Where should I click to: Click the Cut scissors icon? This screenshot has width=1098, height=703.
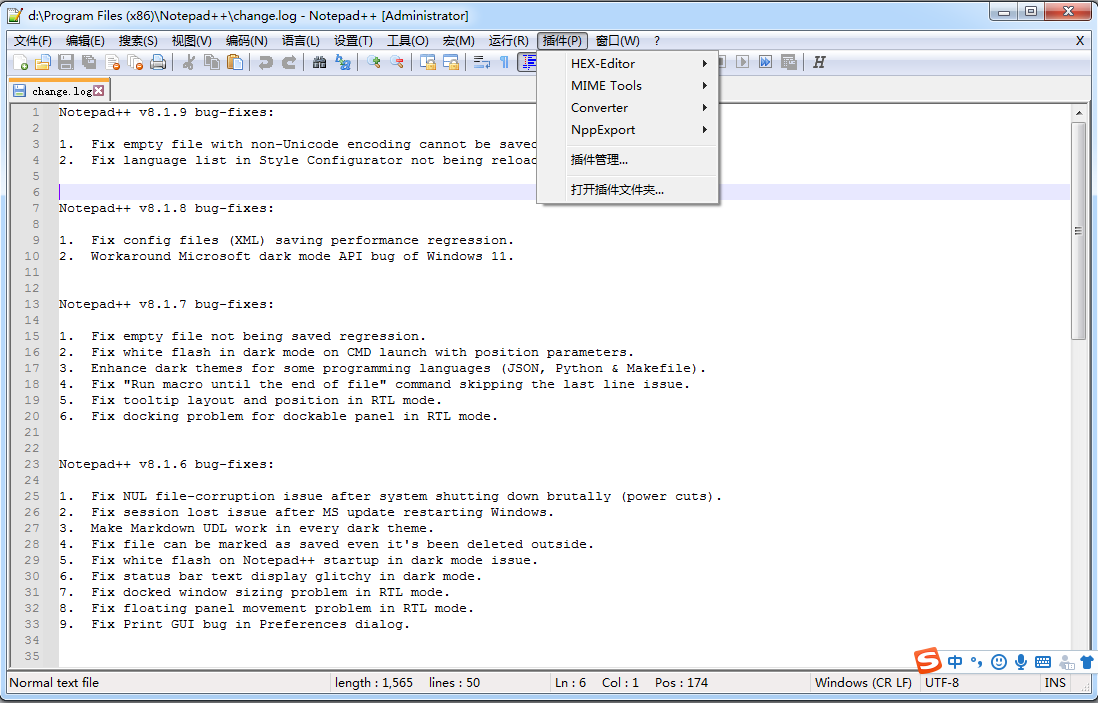(x=188, y=63)
